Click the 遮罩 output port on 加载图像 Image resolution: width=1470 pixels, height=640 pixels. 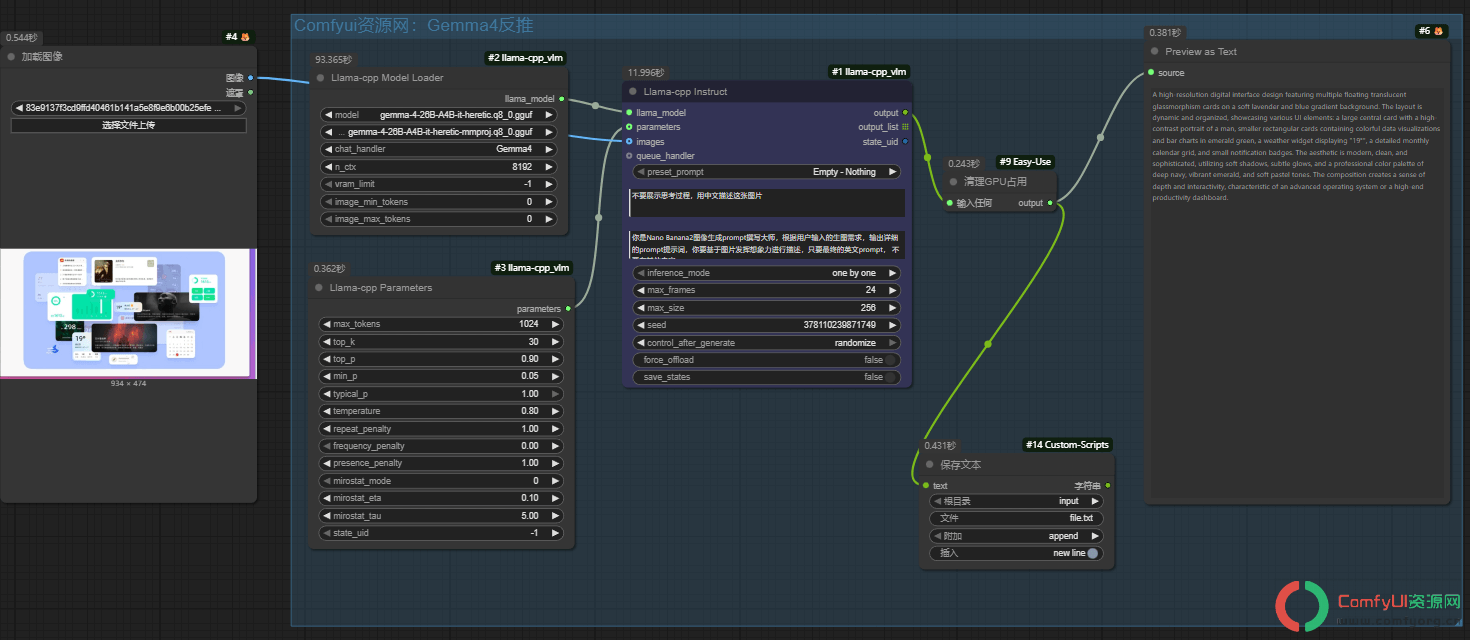(x=250, y=92)
